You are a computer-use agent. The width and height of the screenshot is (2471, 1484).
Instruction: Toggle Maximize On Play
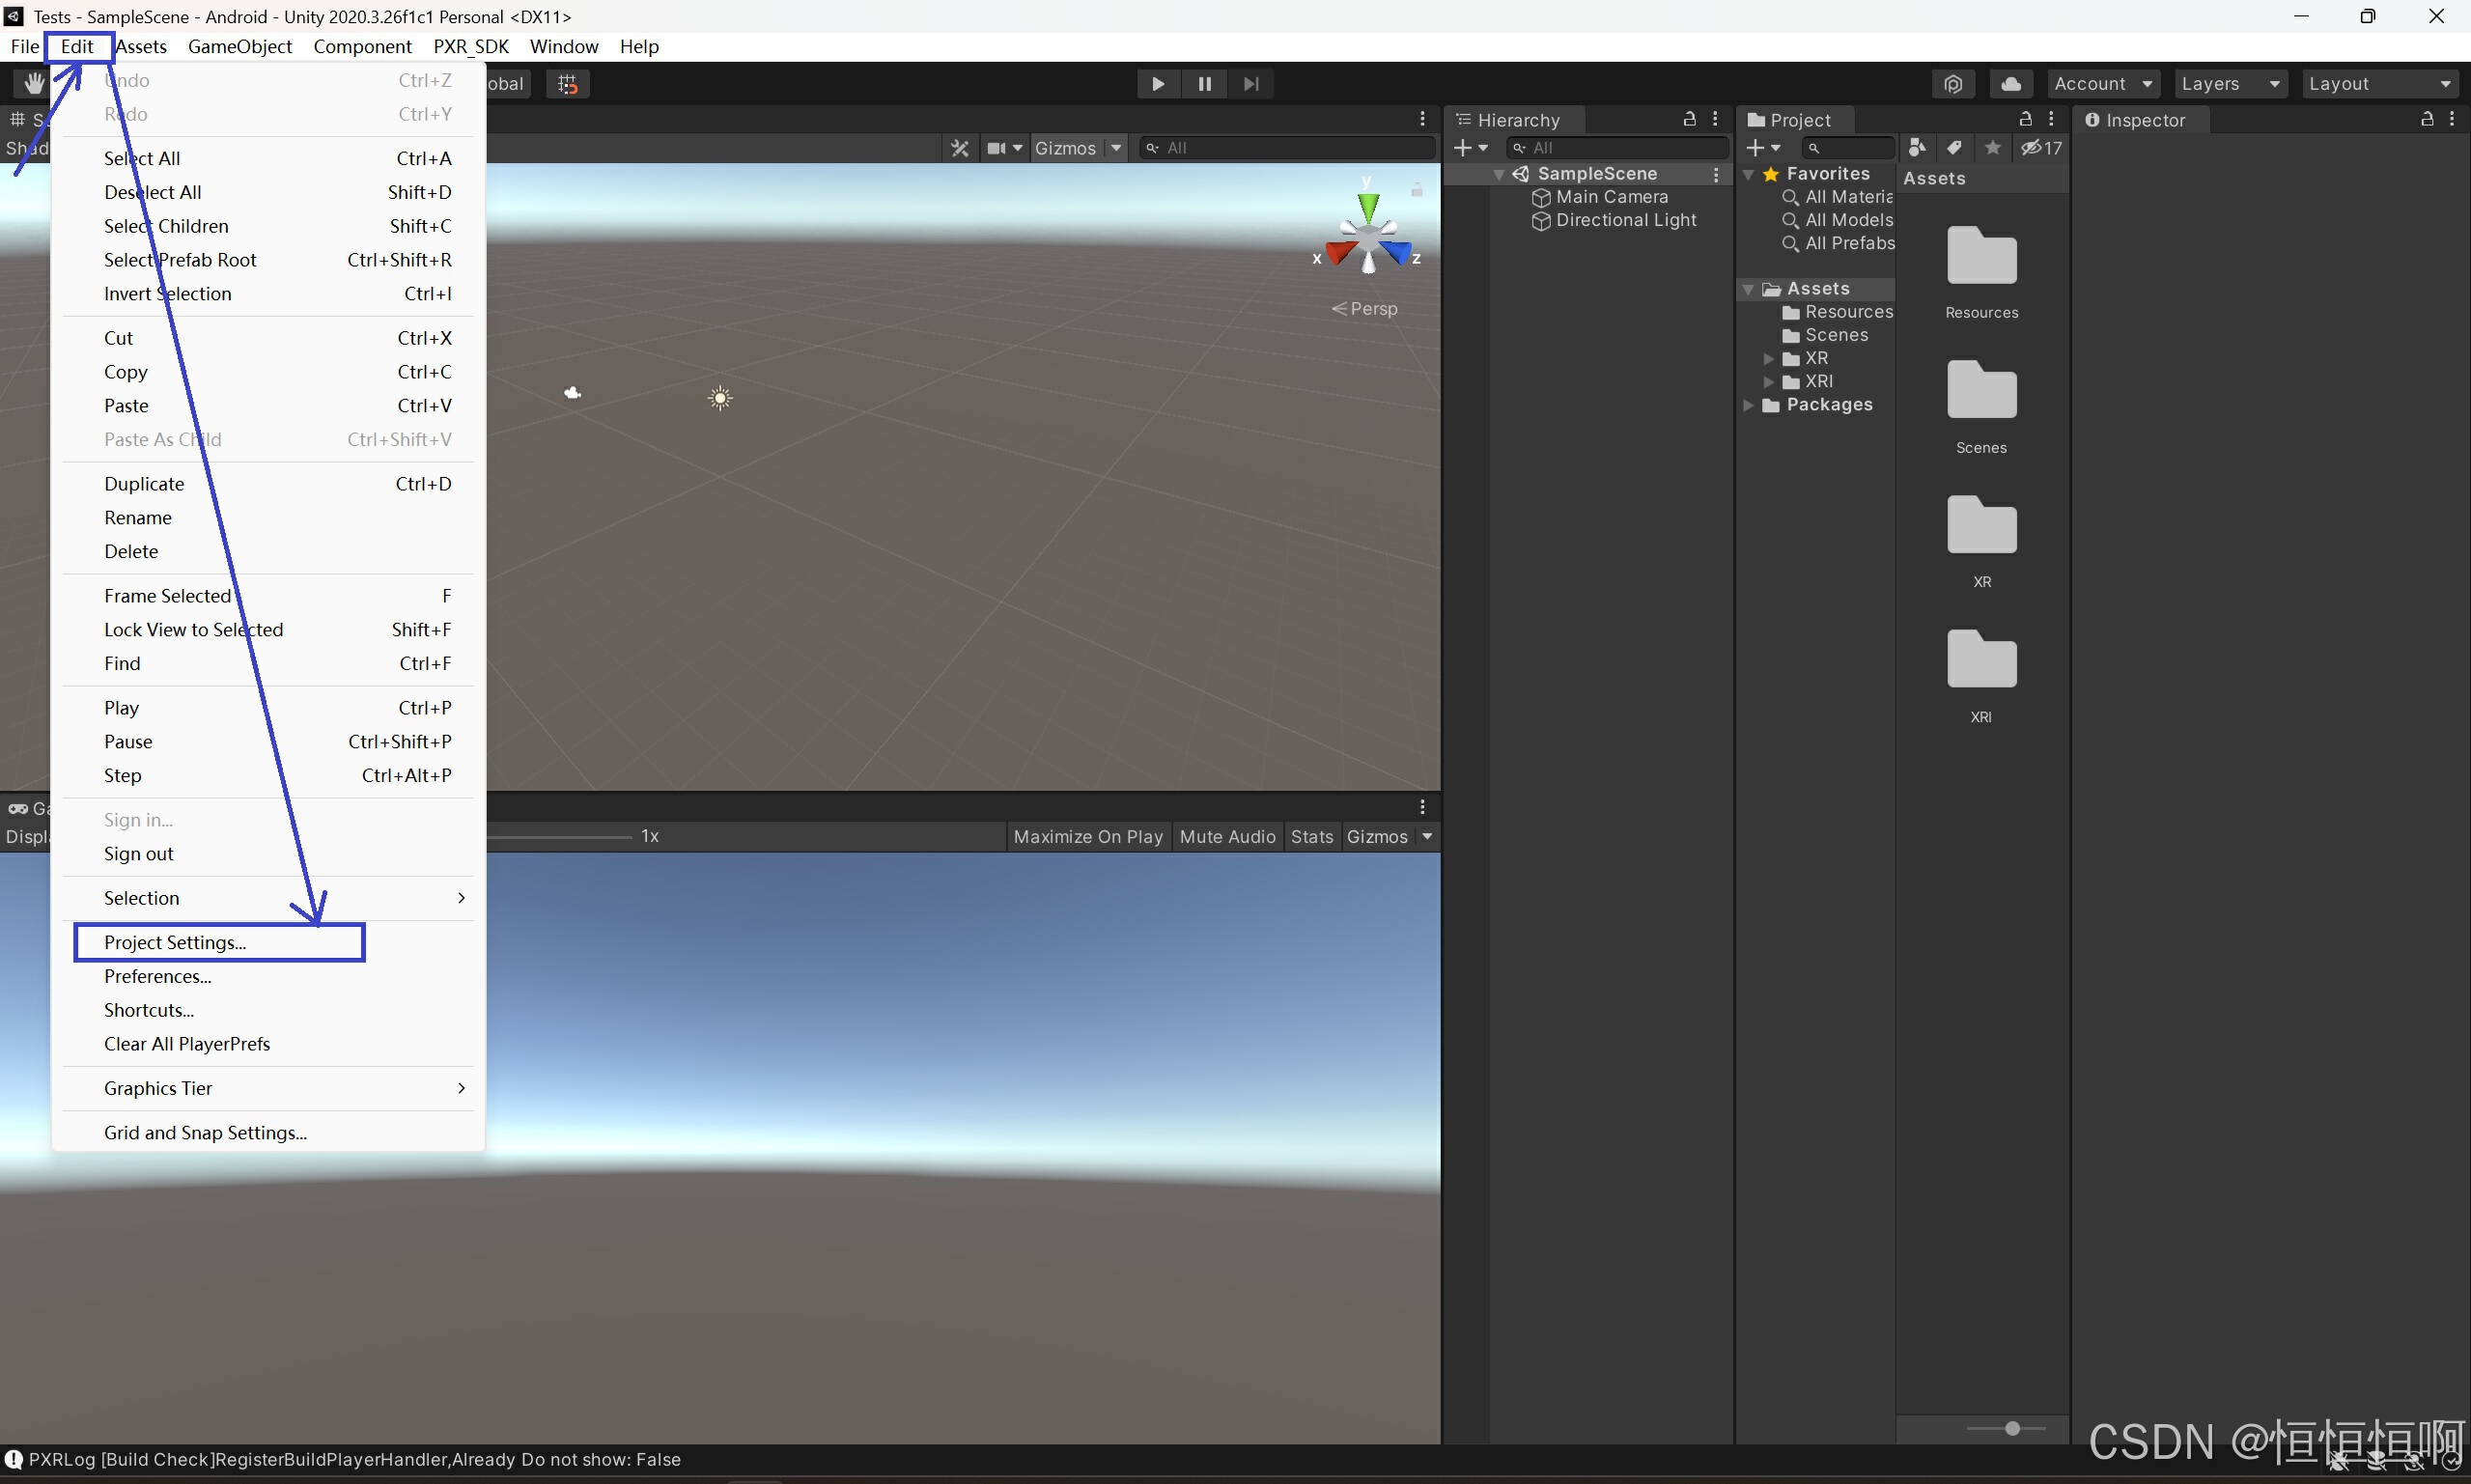pos(1087,836)
